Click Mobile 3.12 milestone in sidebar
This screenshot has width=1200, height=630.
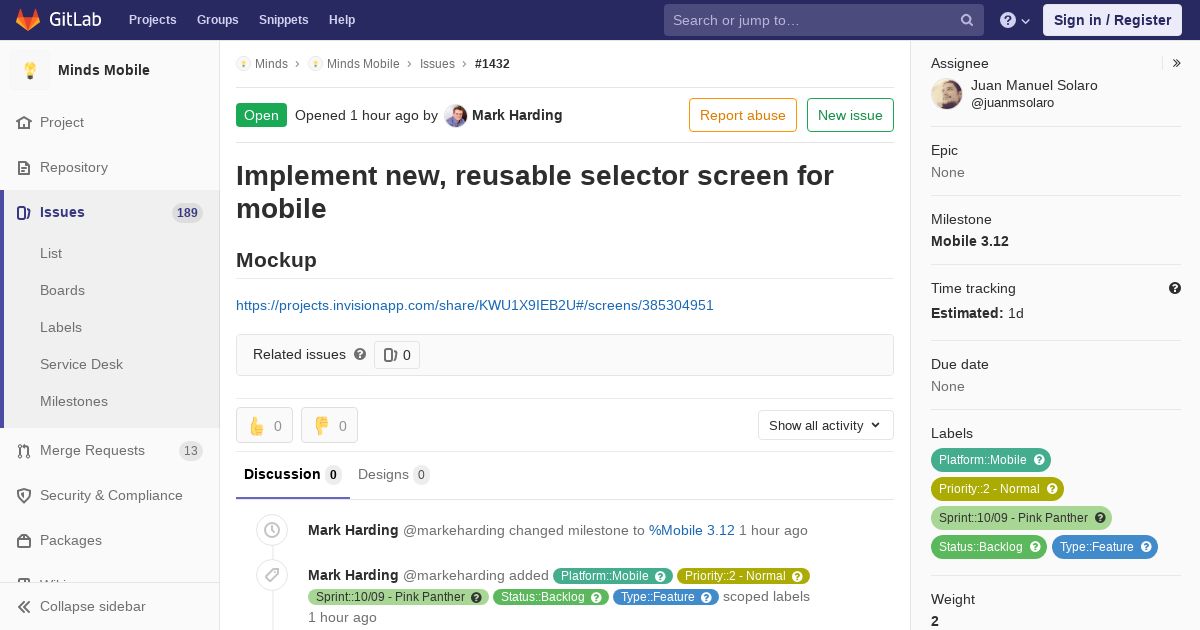tap(969, 241)
